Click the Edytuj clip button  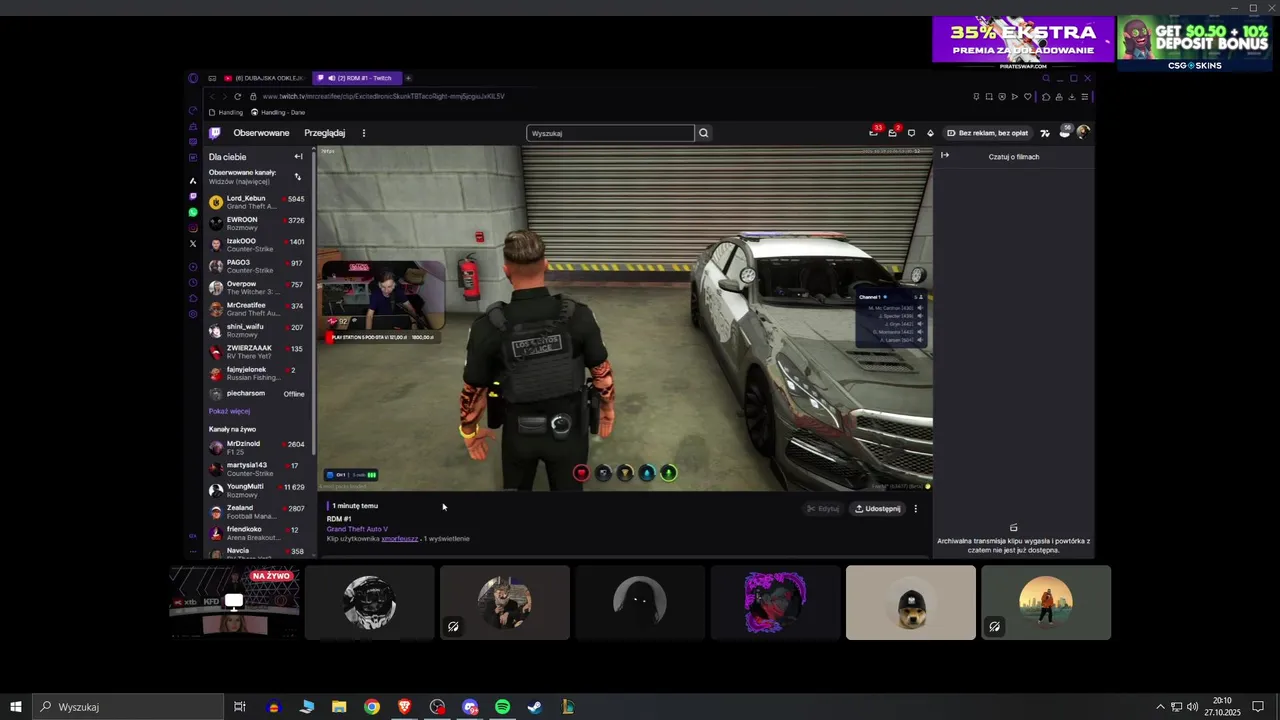coord(823,509)
